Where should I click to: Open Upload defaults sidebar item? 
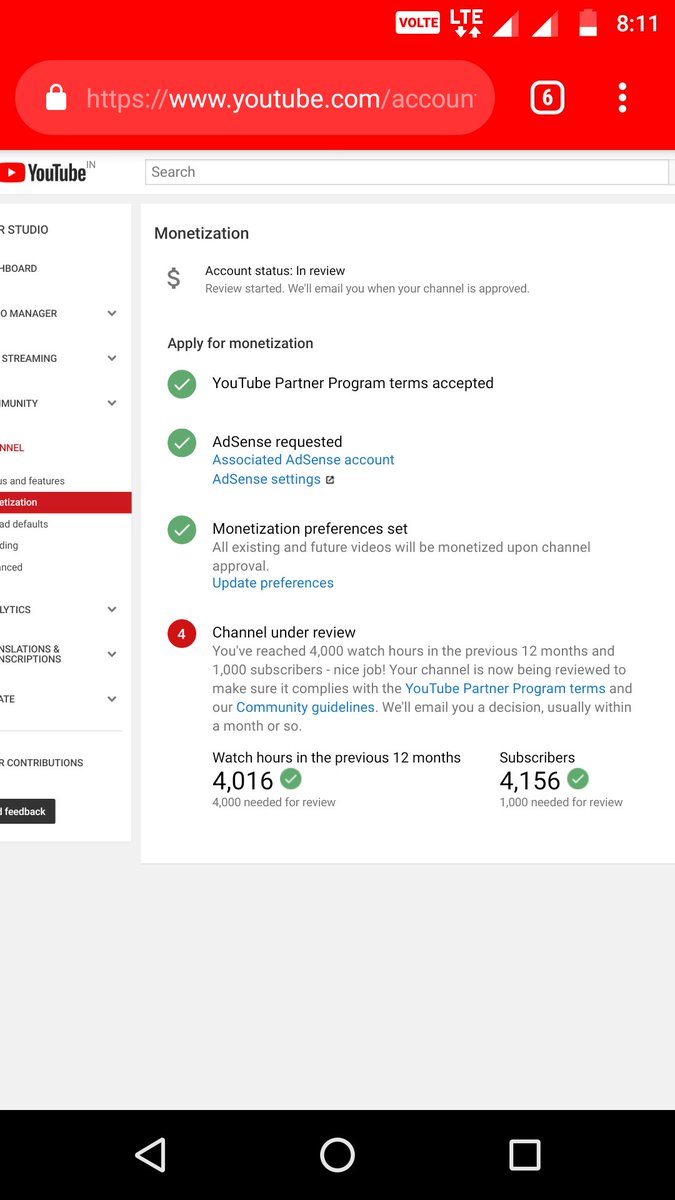tap(24, 524)
